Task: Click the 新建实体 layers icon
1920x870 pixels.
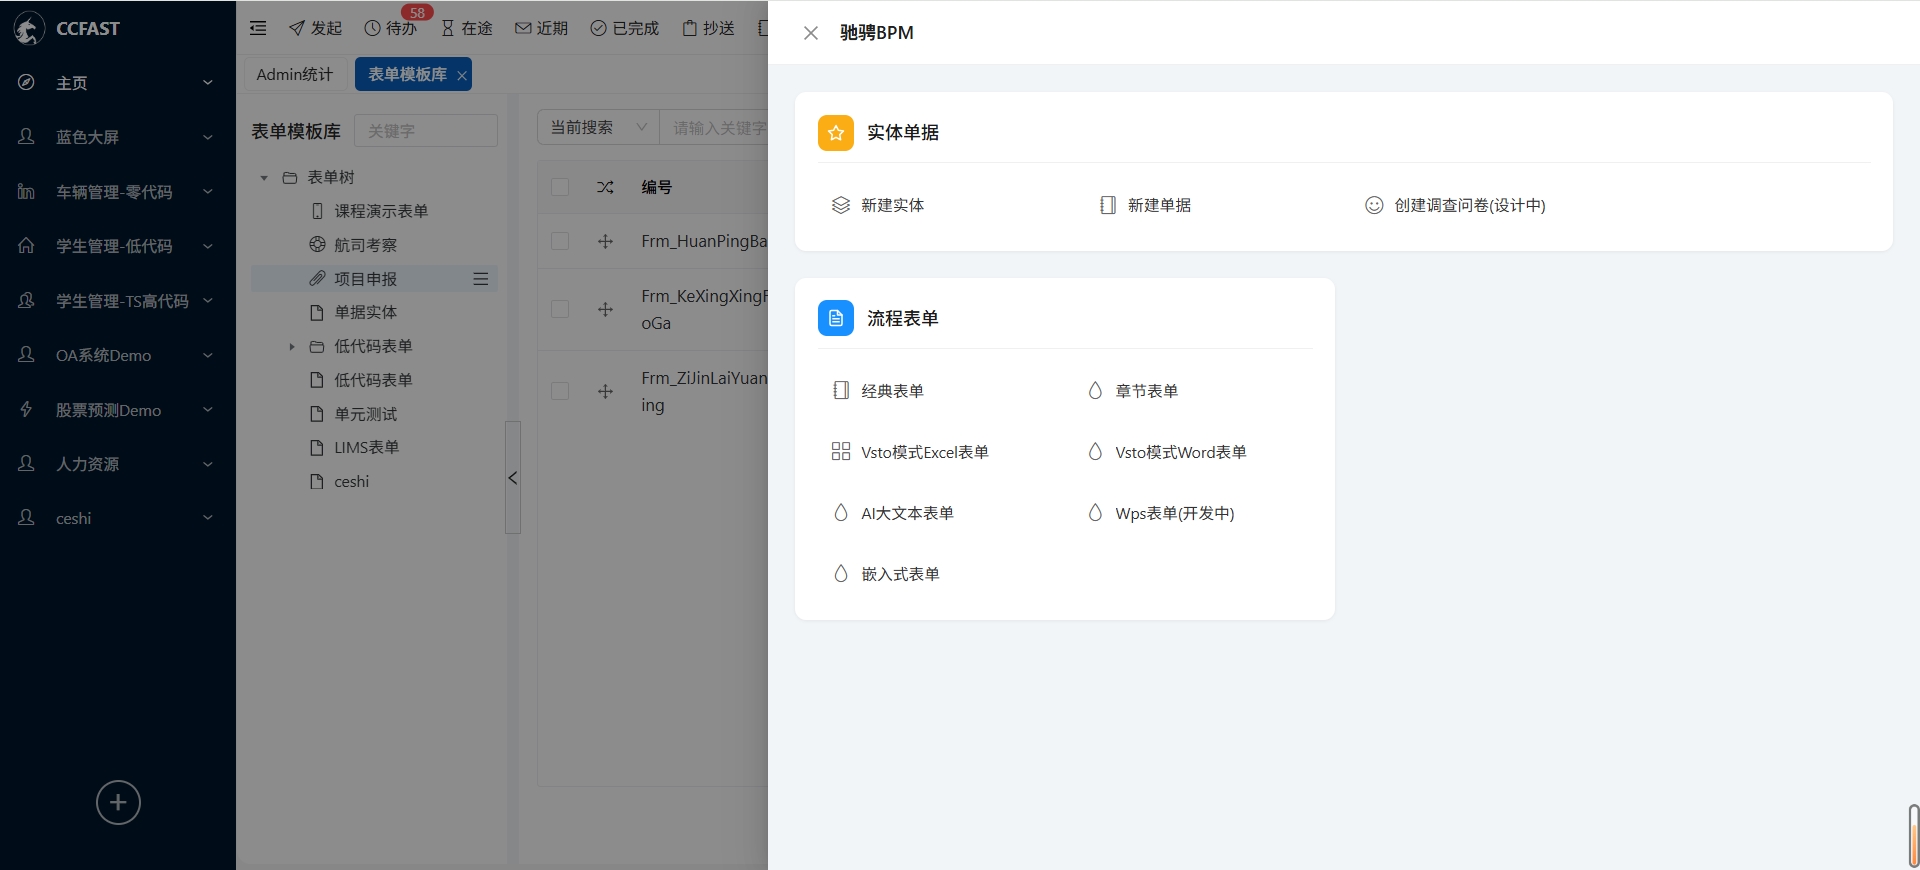Action: coord(841,205)
